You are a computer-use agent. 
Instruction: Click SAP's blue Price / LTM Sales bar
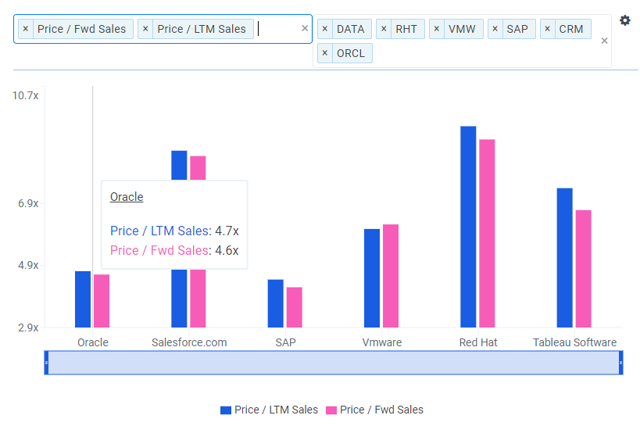[276, 303]
